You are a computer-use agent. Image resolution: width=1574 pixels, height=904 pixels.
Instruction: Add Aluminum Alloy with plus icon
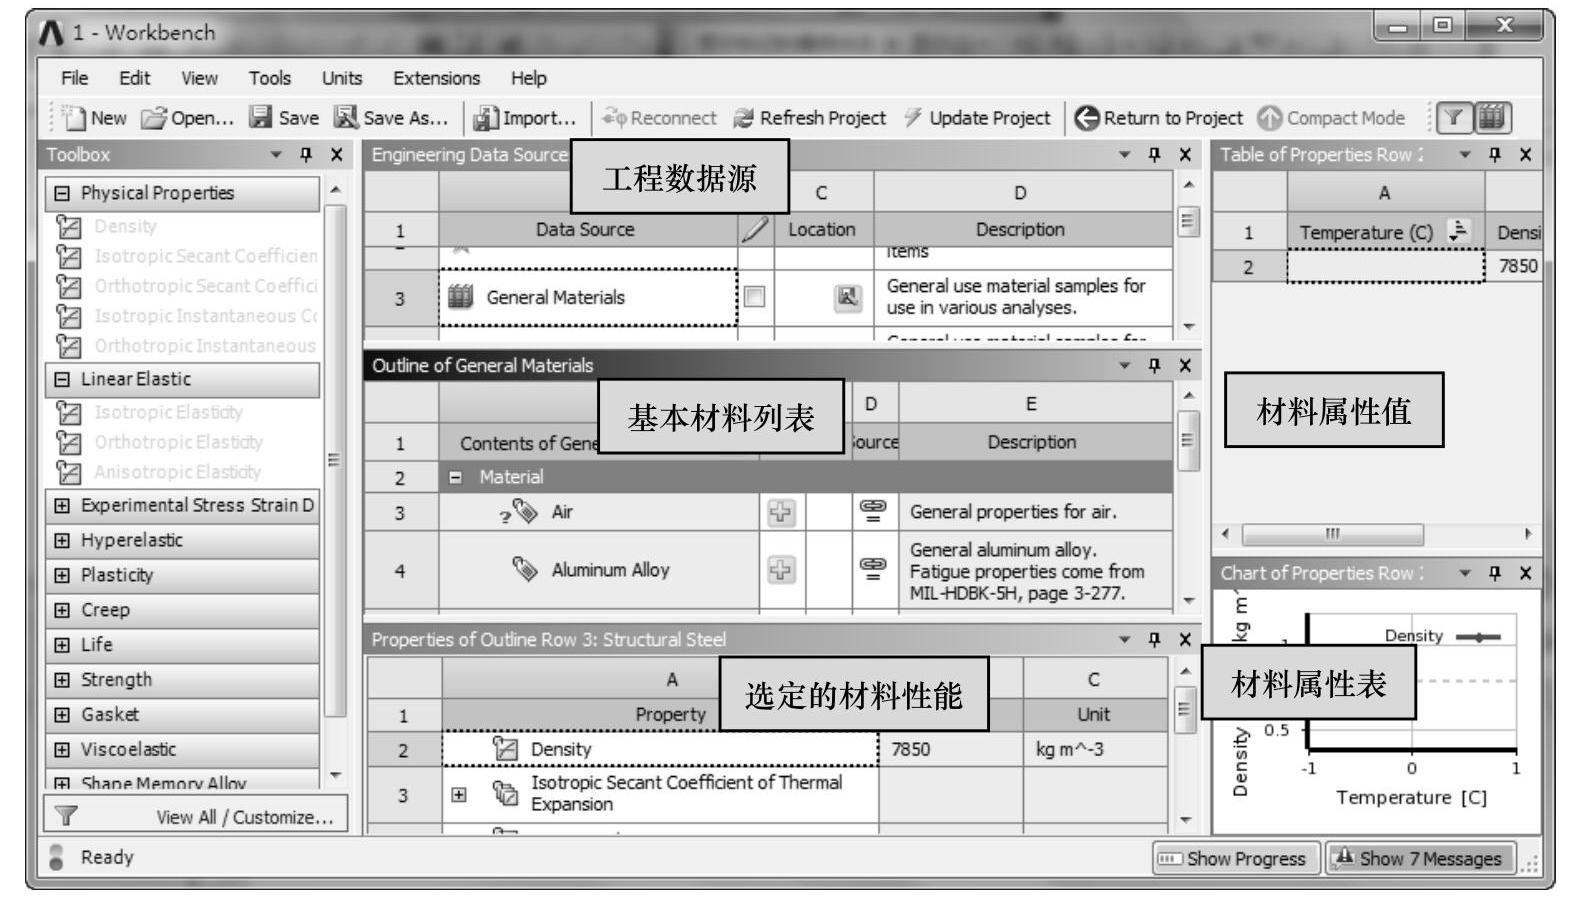pyautogui.click(x=781, y=570)
